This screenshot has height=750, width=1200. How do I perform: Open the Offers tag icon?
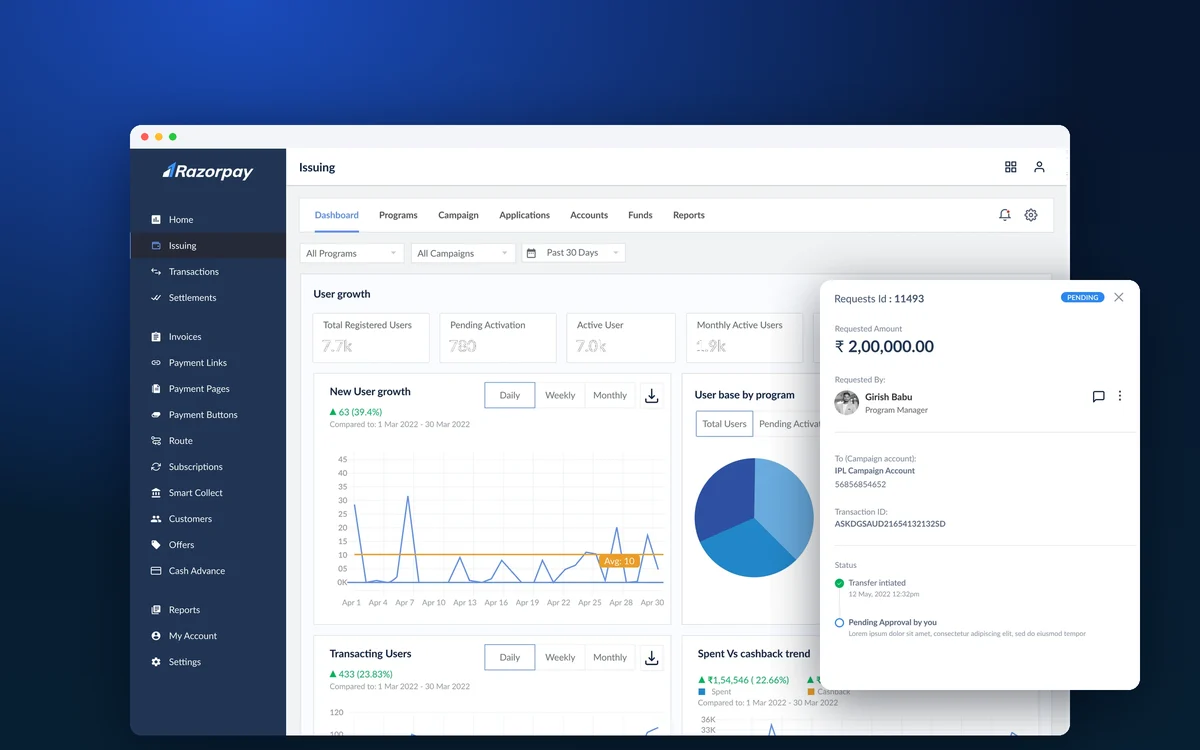tap(156, 545)
